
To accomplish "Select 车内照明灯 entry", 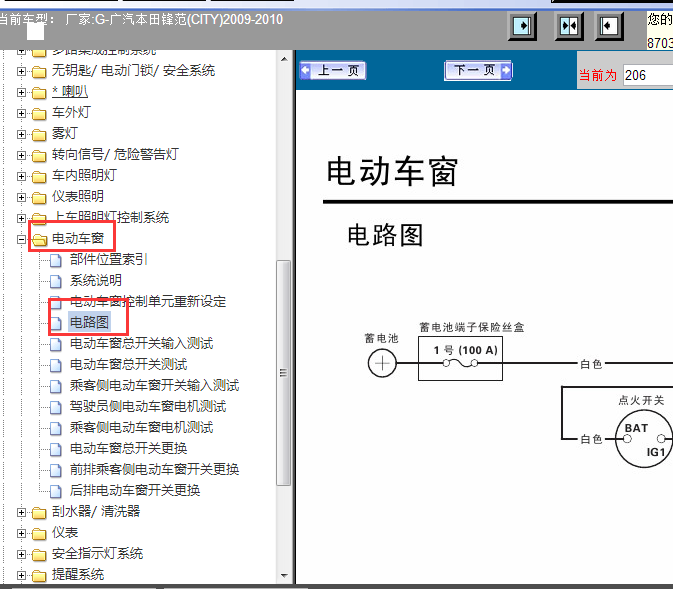I will pos(84,176).
